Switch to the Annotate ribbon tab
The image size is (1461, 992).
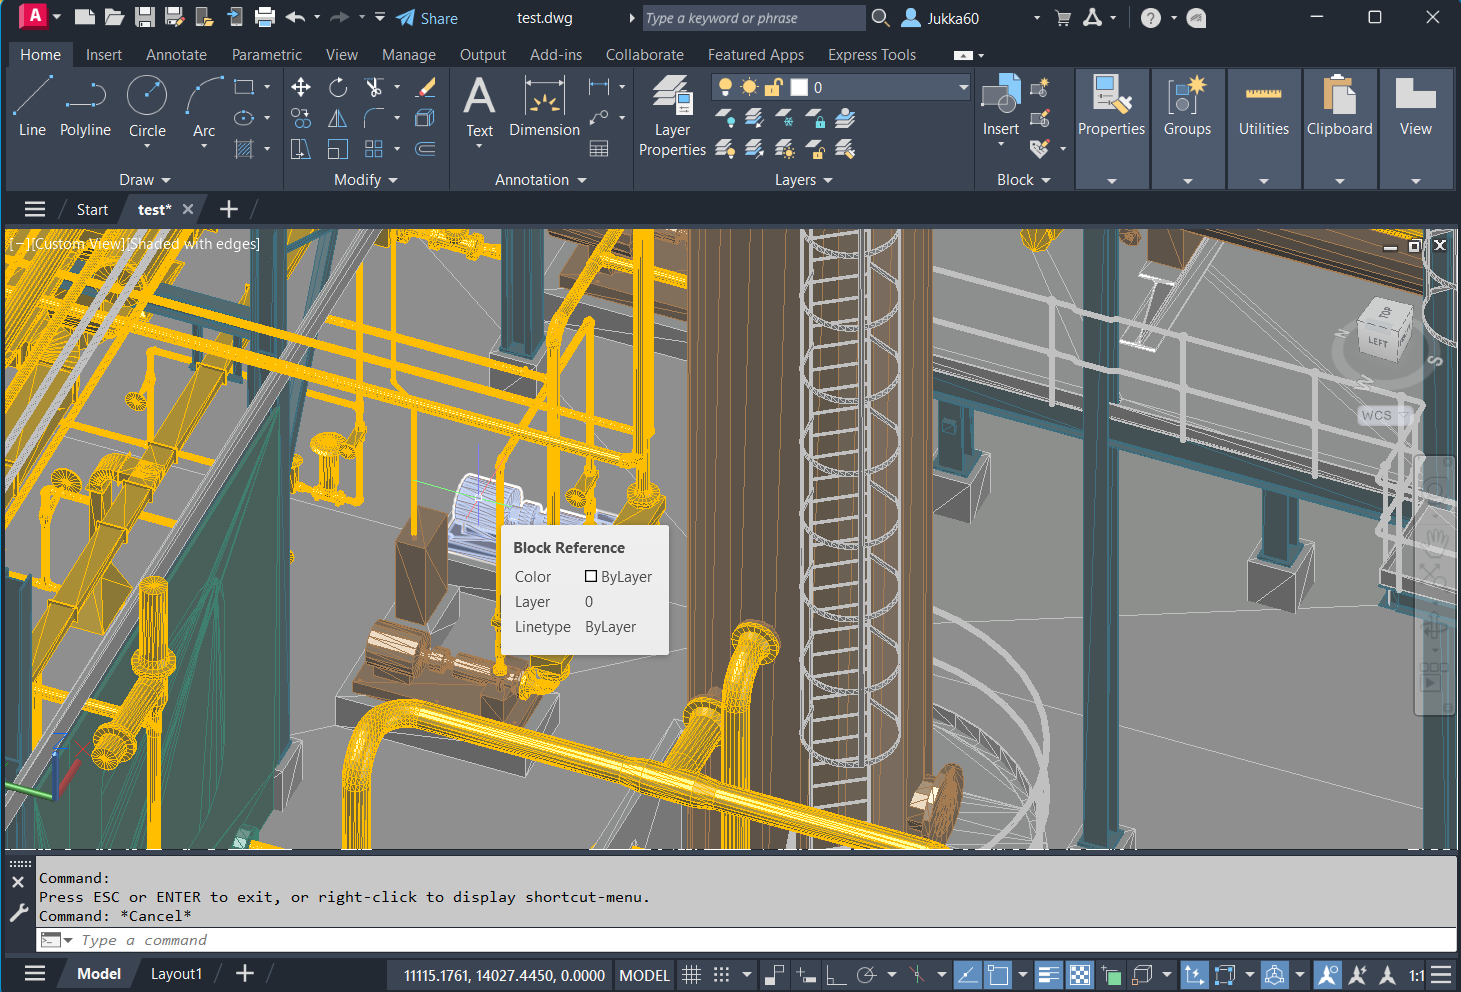click(176, 55)
